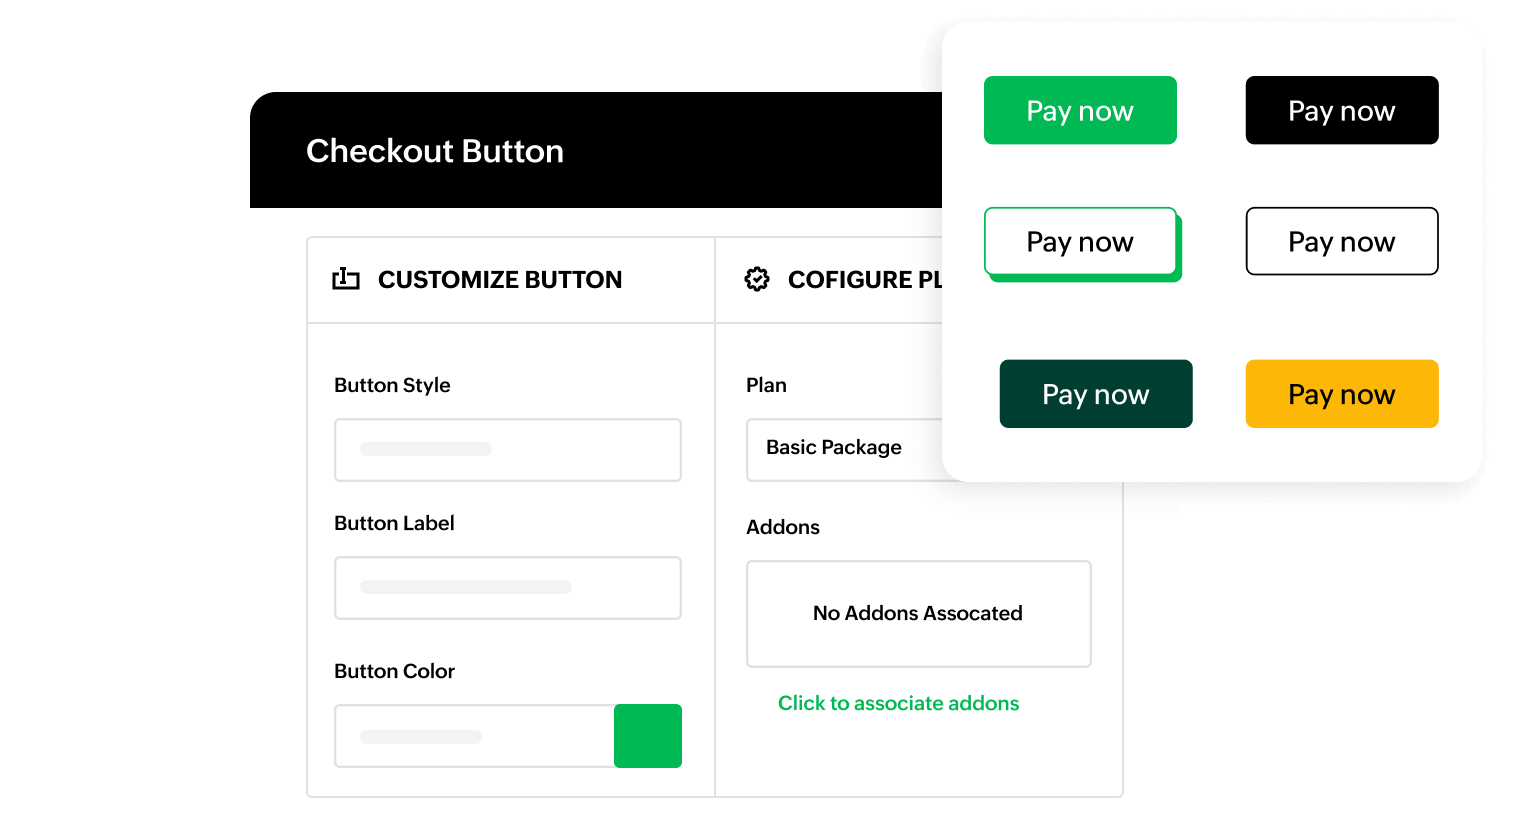Pick the yellow Pay now variant
Image resolution: width=1530 pixels, height=824 pixels.
(x=1342, y=394)
